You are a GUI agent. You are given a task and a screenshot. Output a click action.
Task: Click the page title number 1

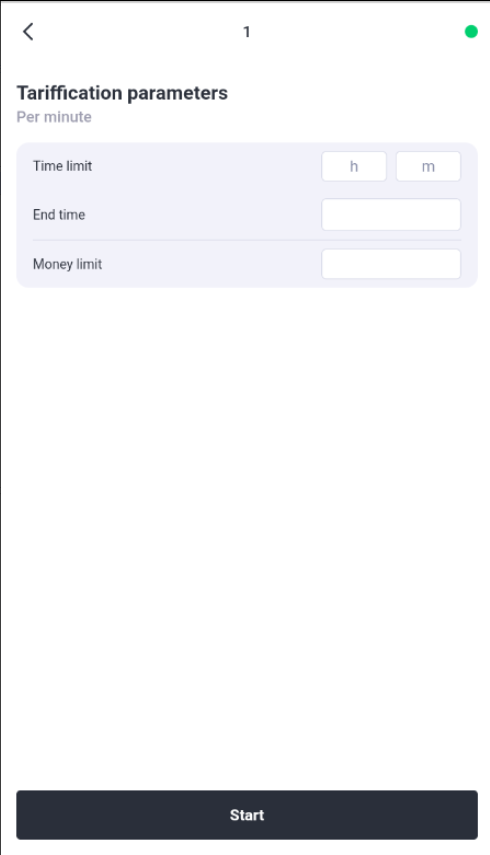[x=246, y=32]
